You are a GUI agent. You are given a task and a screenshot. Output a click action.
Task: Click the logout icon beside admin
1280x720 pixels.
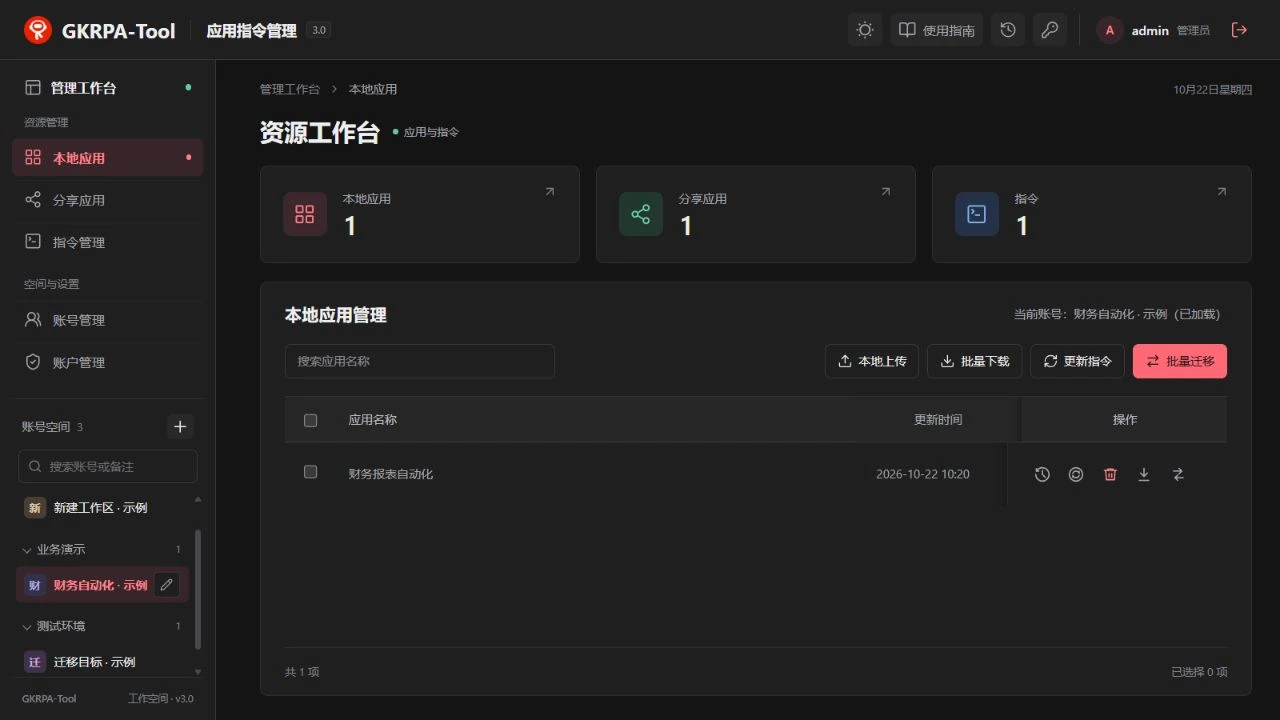(1239, 30)
